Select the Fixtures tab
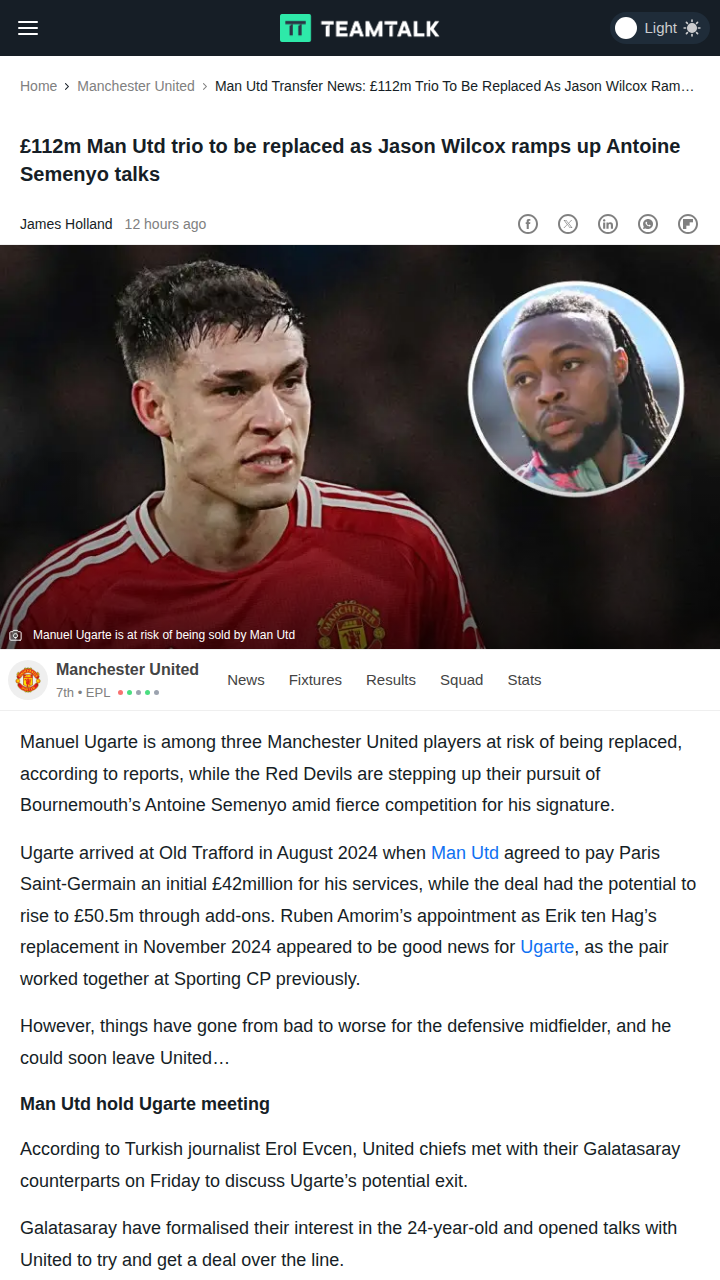The height and width of the screenshot is (1280, 720). tap(315, 680)
